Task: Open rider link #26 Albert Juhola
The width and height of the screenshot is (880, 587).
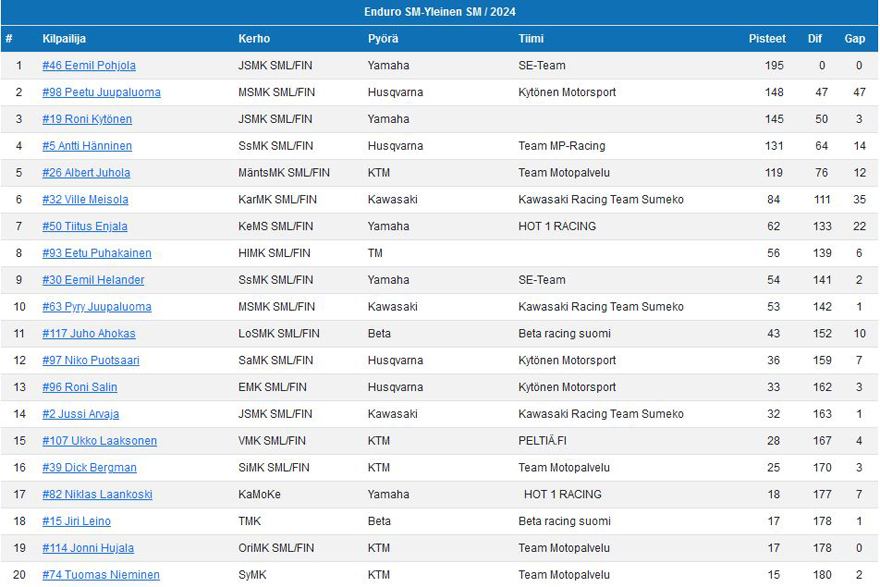Action: click(86, 173)
